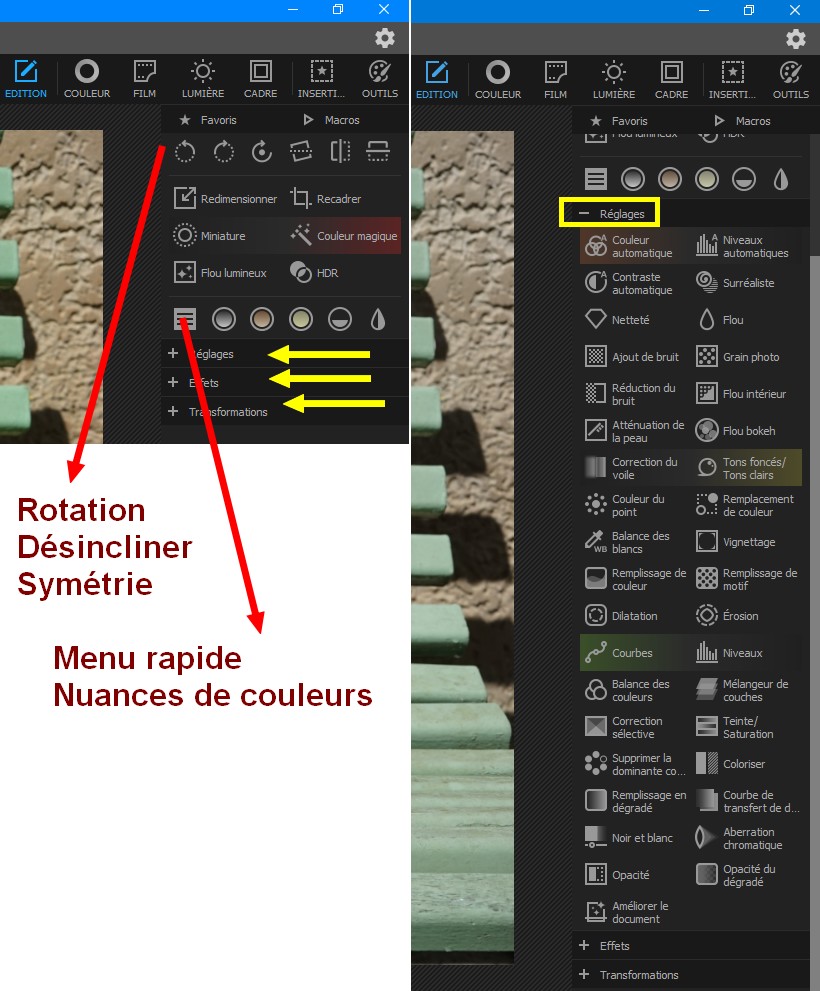Open Teinte/Saturation tool
Screen dimensions: 820x991
747,727
